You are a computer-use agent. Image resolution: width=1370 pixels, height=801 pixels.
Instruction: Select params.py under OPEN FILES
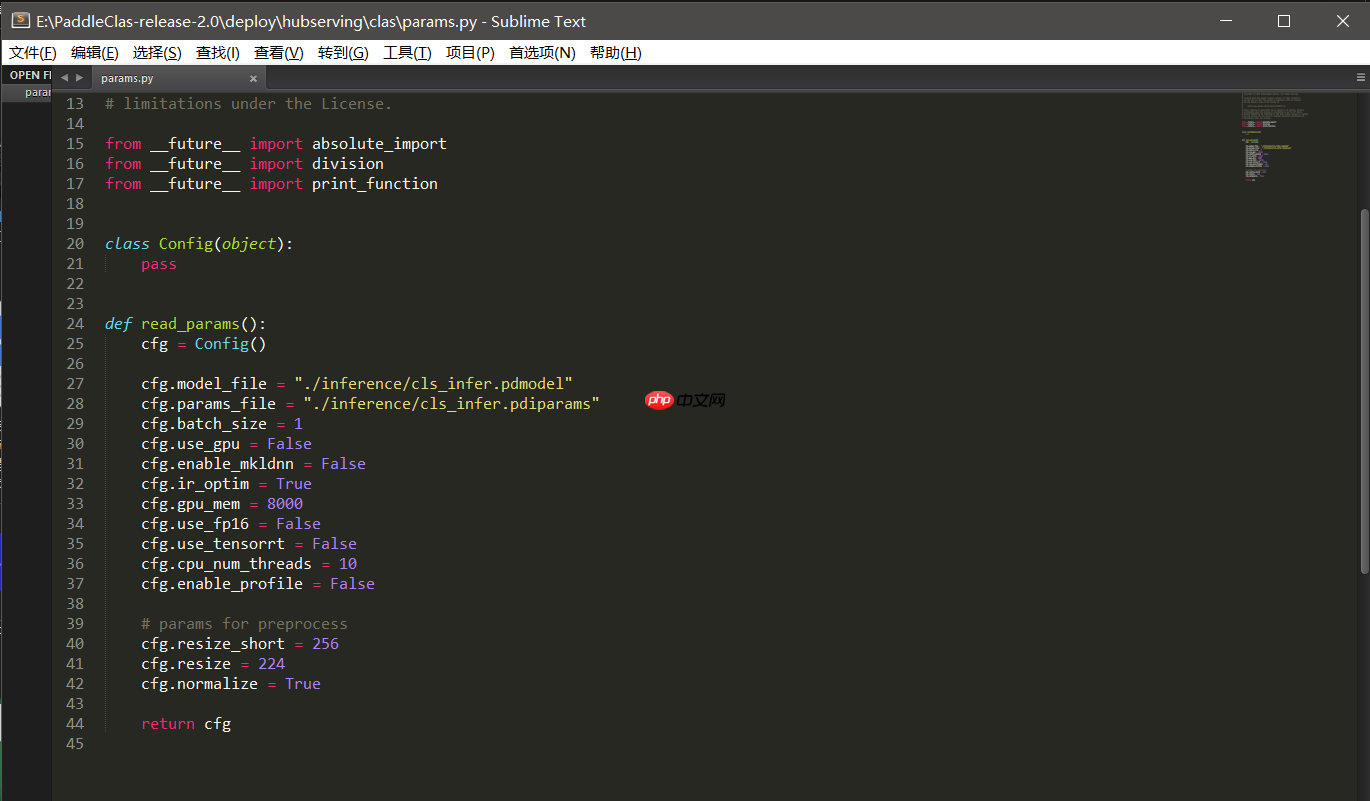[37, 91]
